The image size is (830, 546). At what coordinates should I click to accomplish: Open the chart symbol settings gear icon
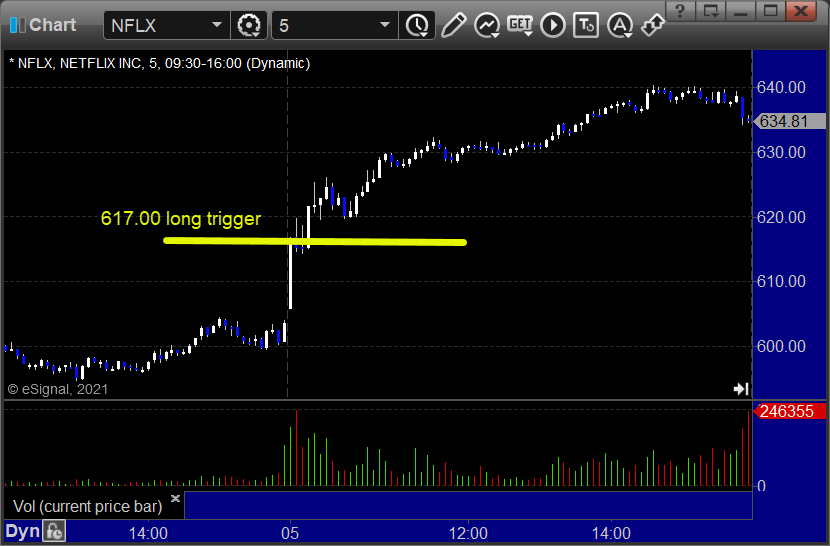[249, 25]
